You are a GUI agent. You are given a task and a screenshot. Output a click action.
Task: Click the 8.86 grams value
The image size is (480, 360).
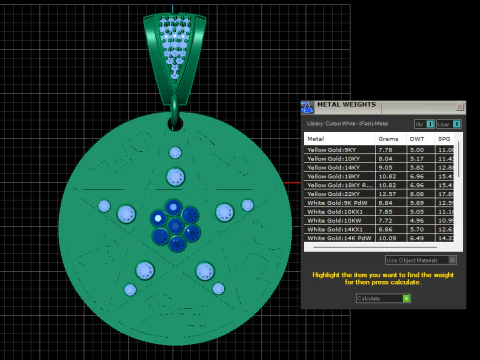pos(385,230)
